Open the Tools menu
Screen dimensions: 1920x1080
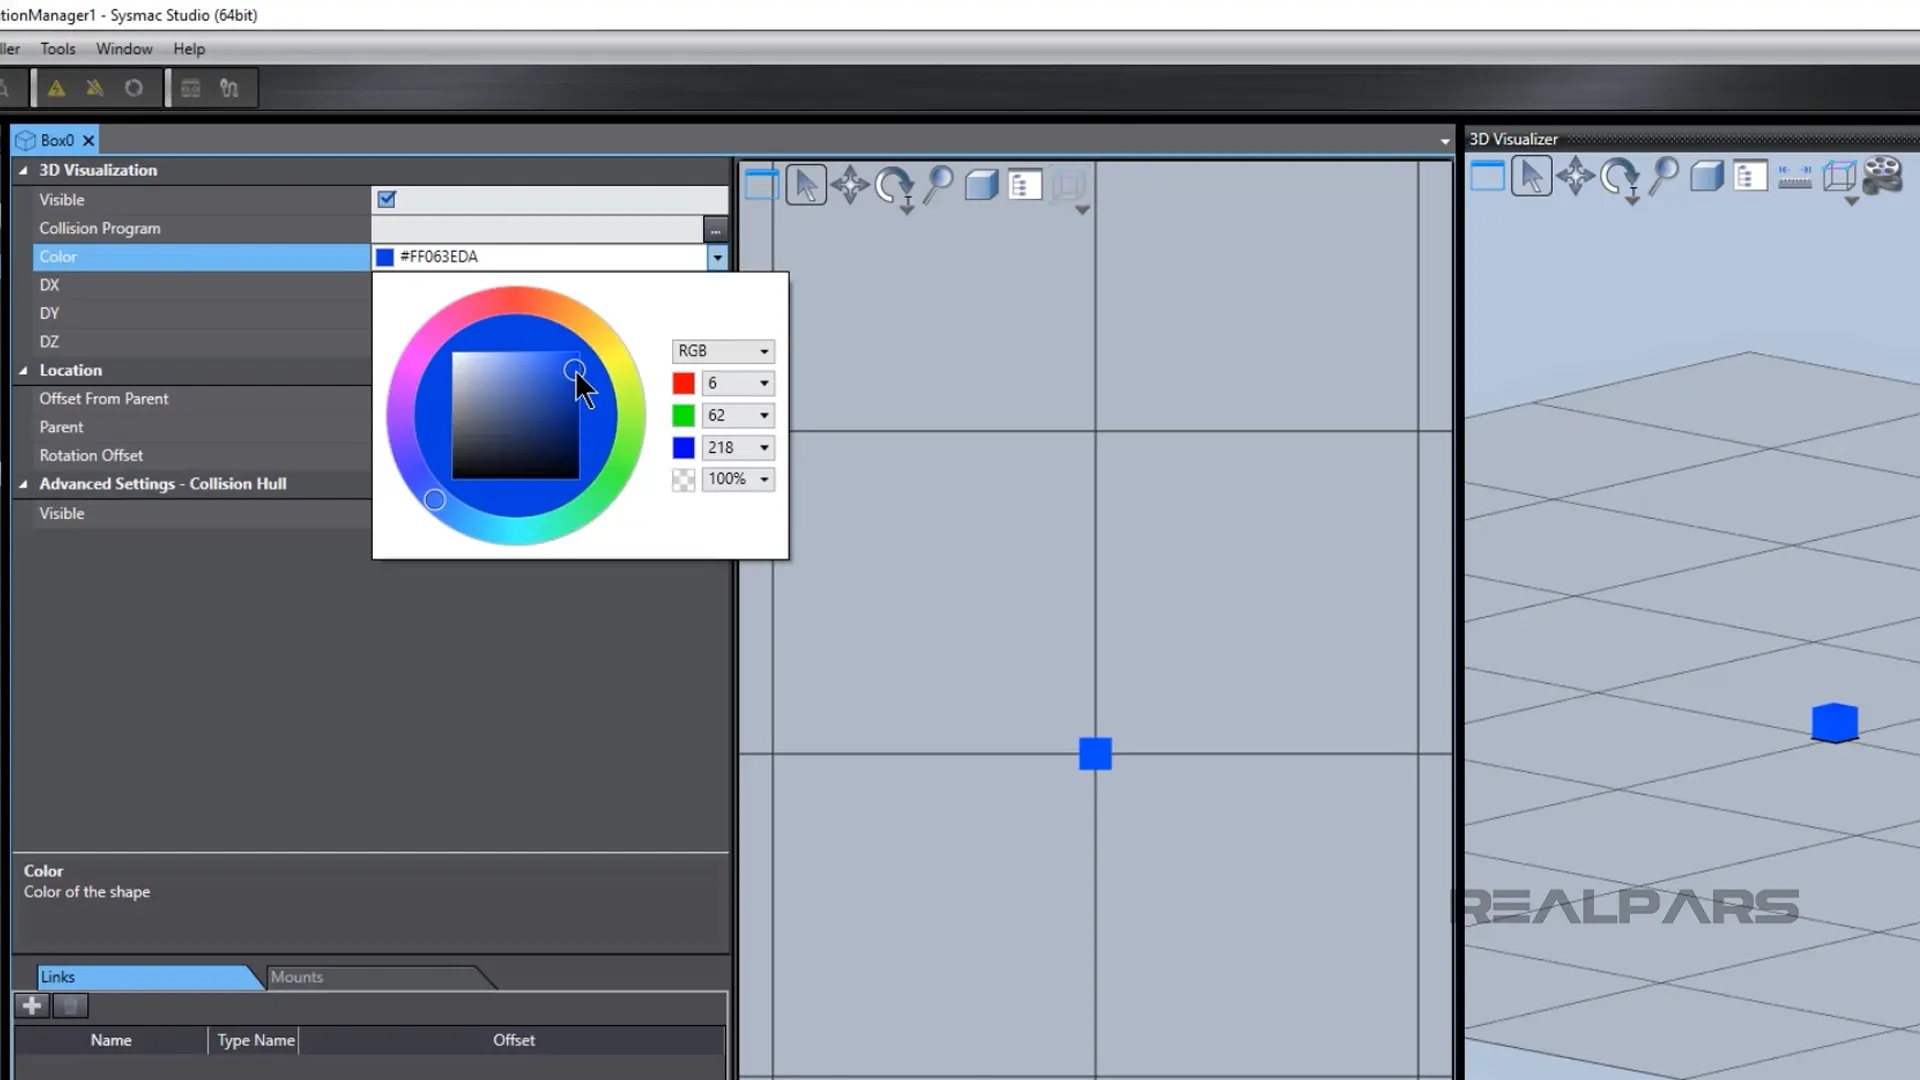tap(58, 48)
